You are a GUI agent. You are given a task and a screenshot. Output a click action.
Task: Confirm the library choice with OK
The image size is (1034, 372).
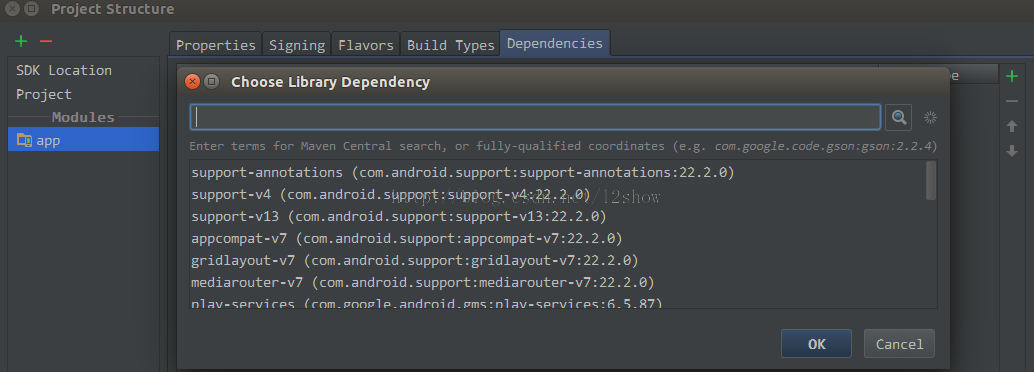[x=816, y=344]
